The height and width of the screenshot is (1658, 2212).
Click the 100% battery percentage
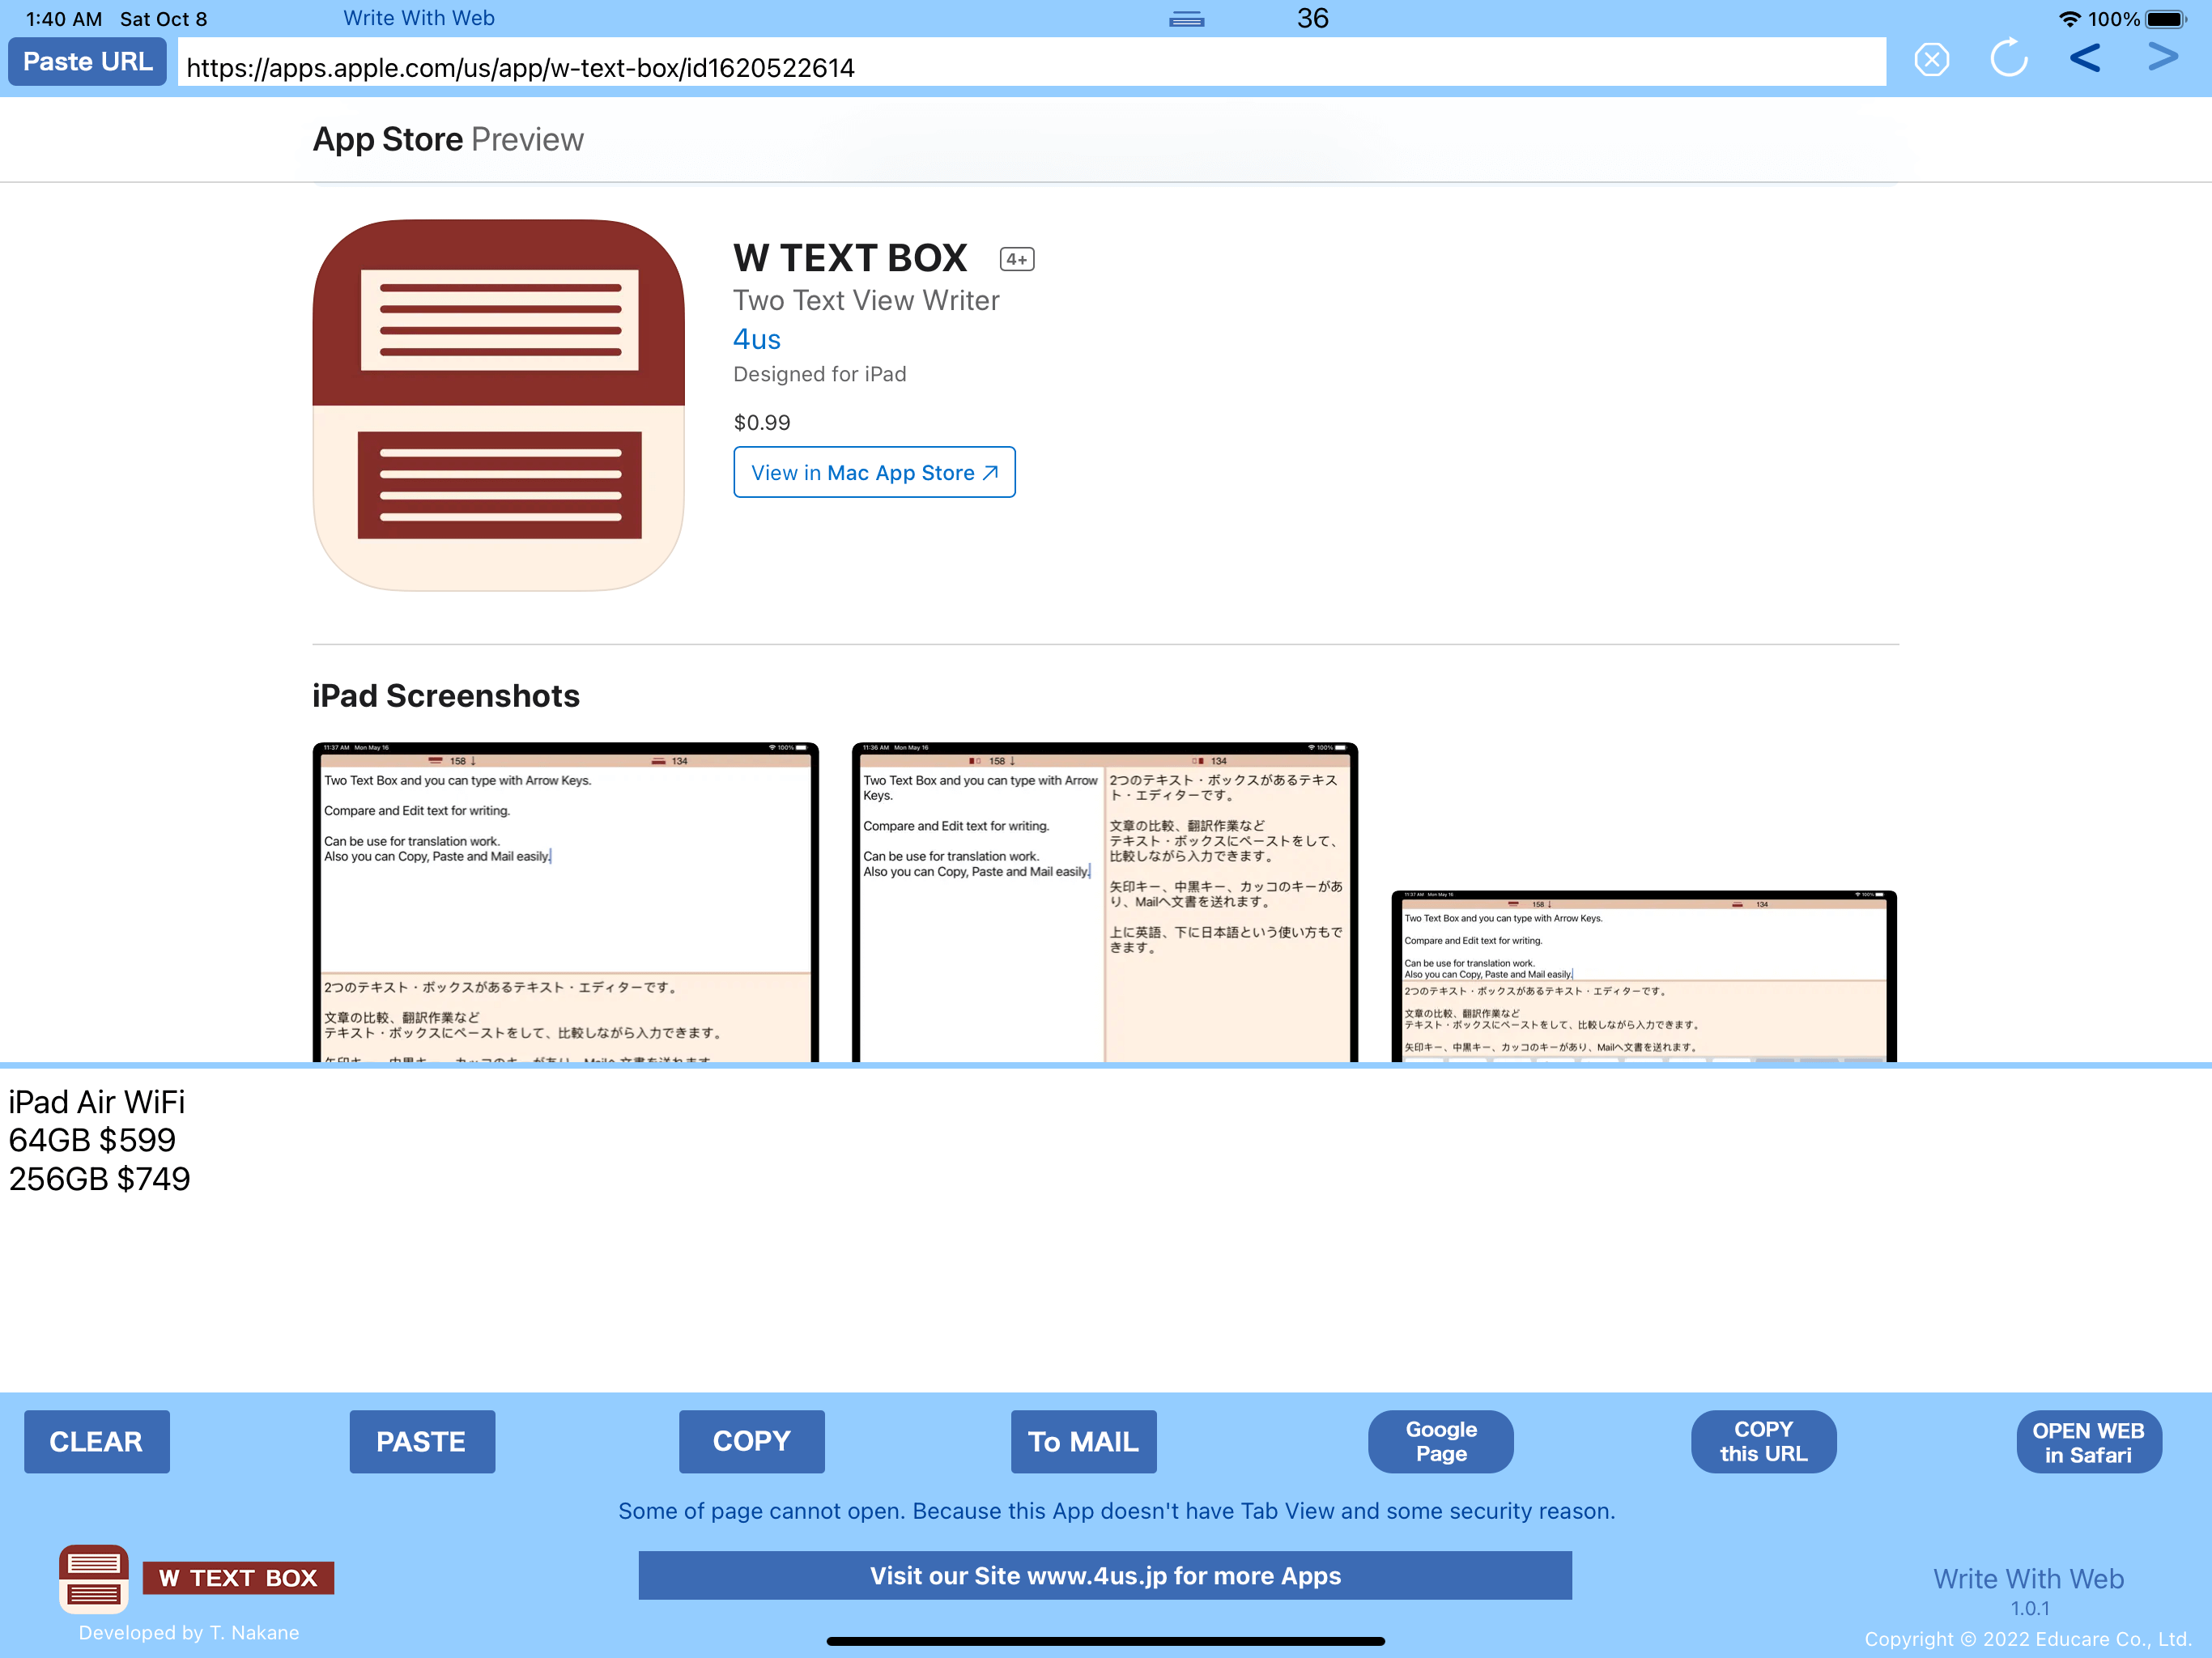[x=2114, y=19]
